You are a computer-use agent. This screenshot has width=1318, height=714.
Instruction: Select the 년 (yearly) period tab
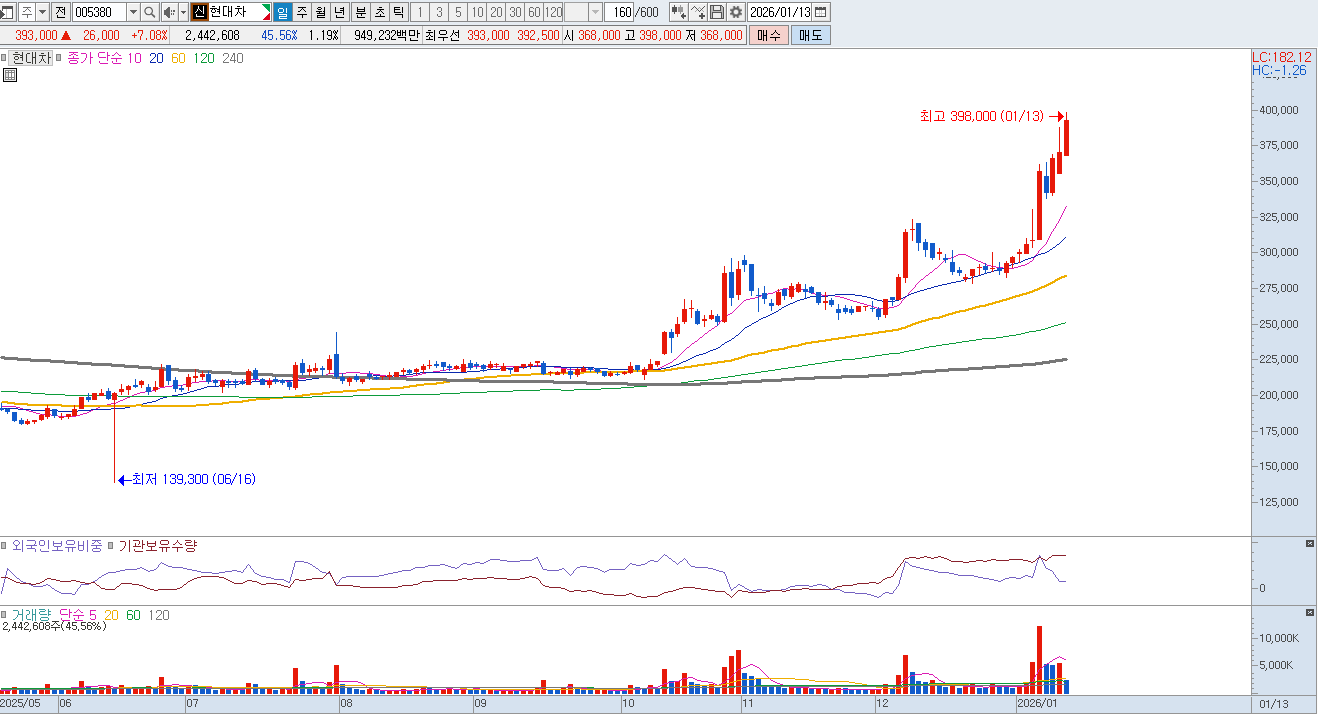[x=339, y=12]
